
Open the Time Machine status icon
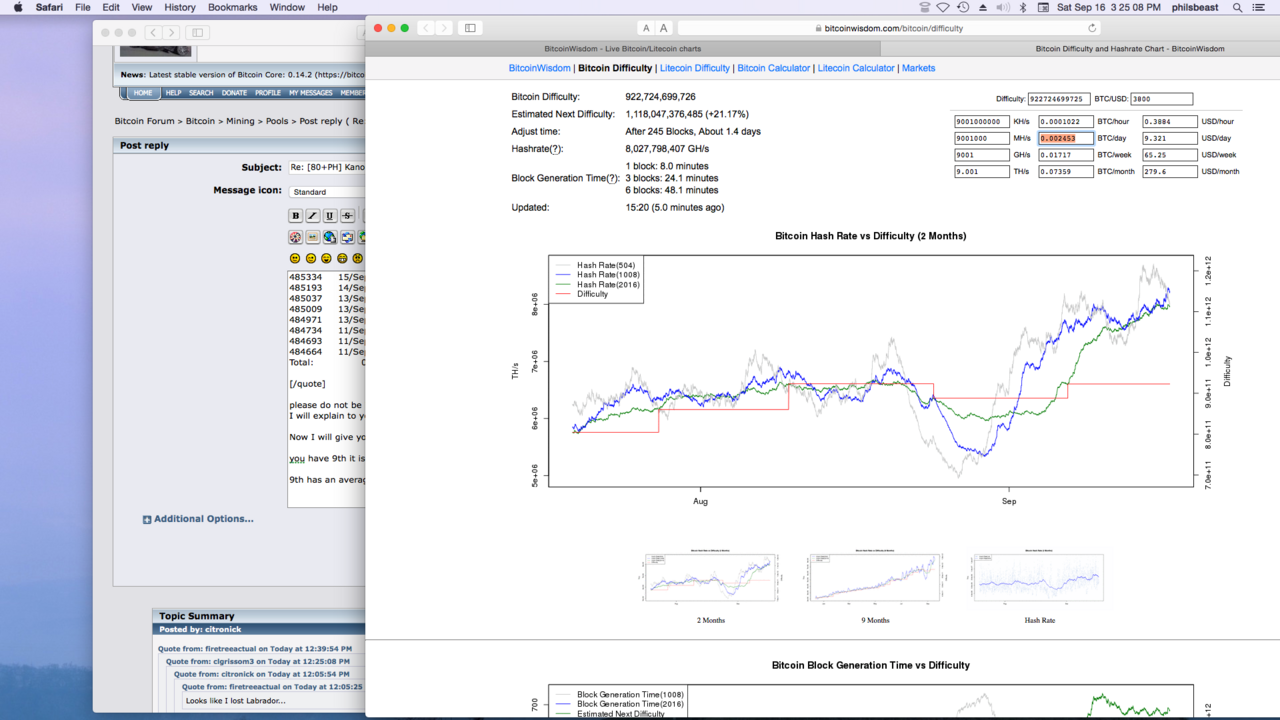tap(962, 7)
